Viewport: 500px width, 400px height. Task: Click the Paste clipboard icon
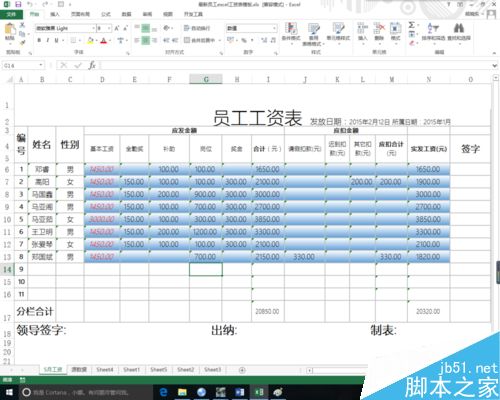pos(10,30)
